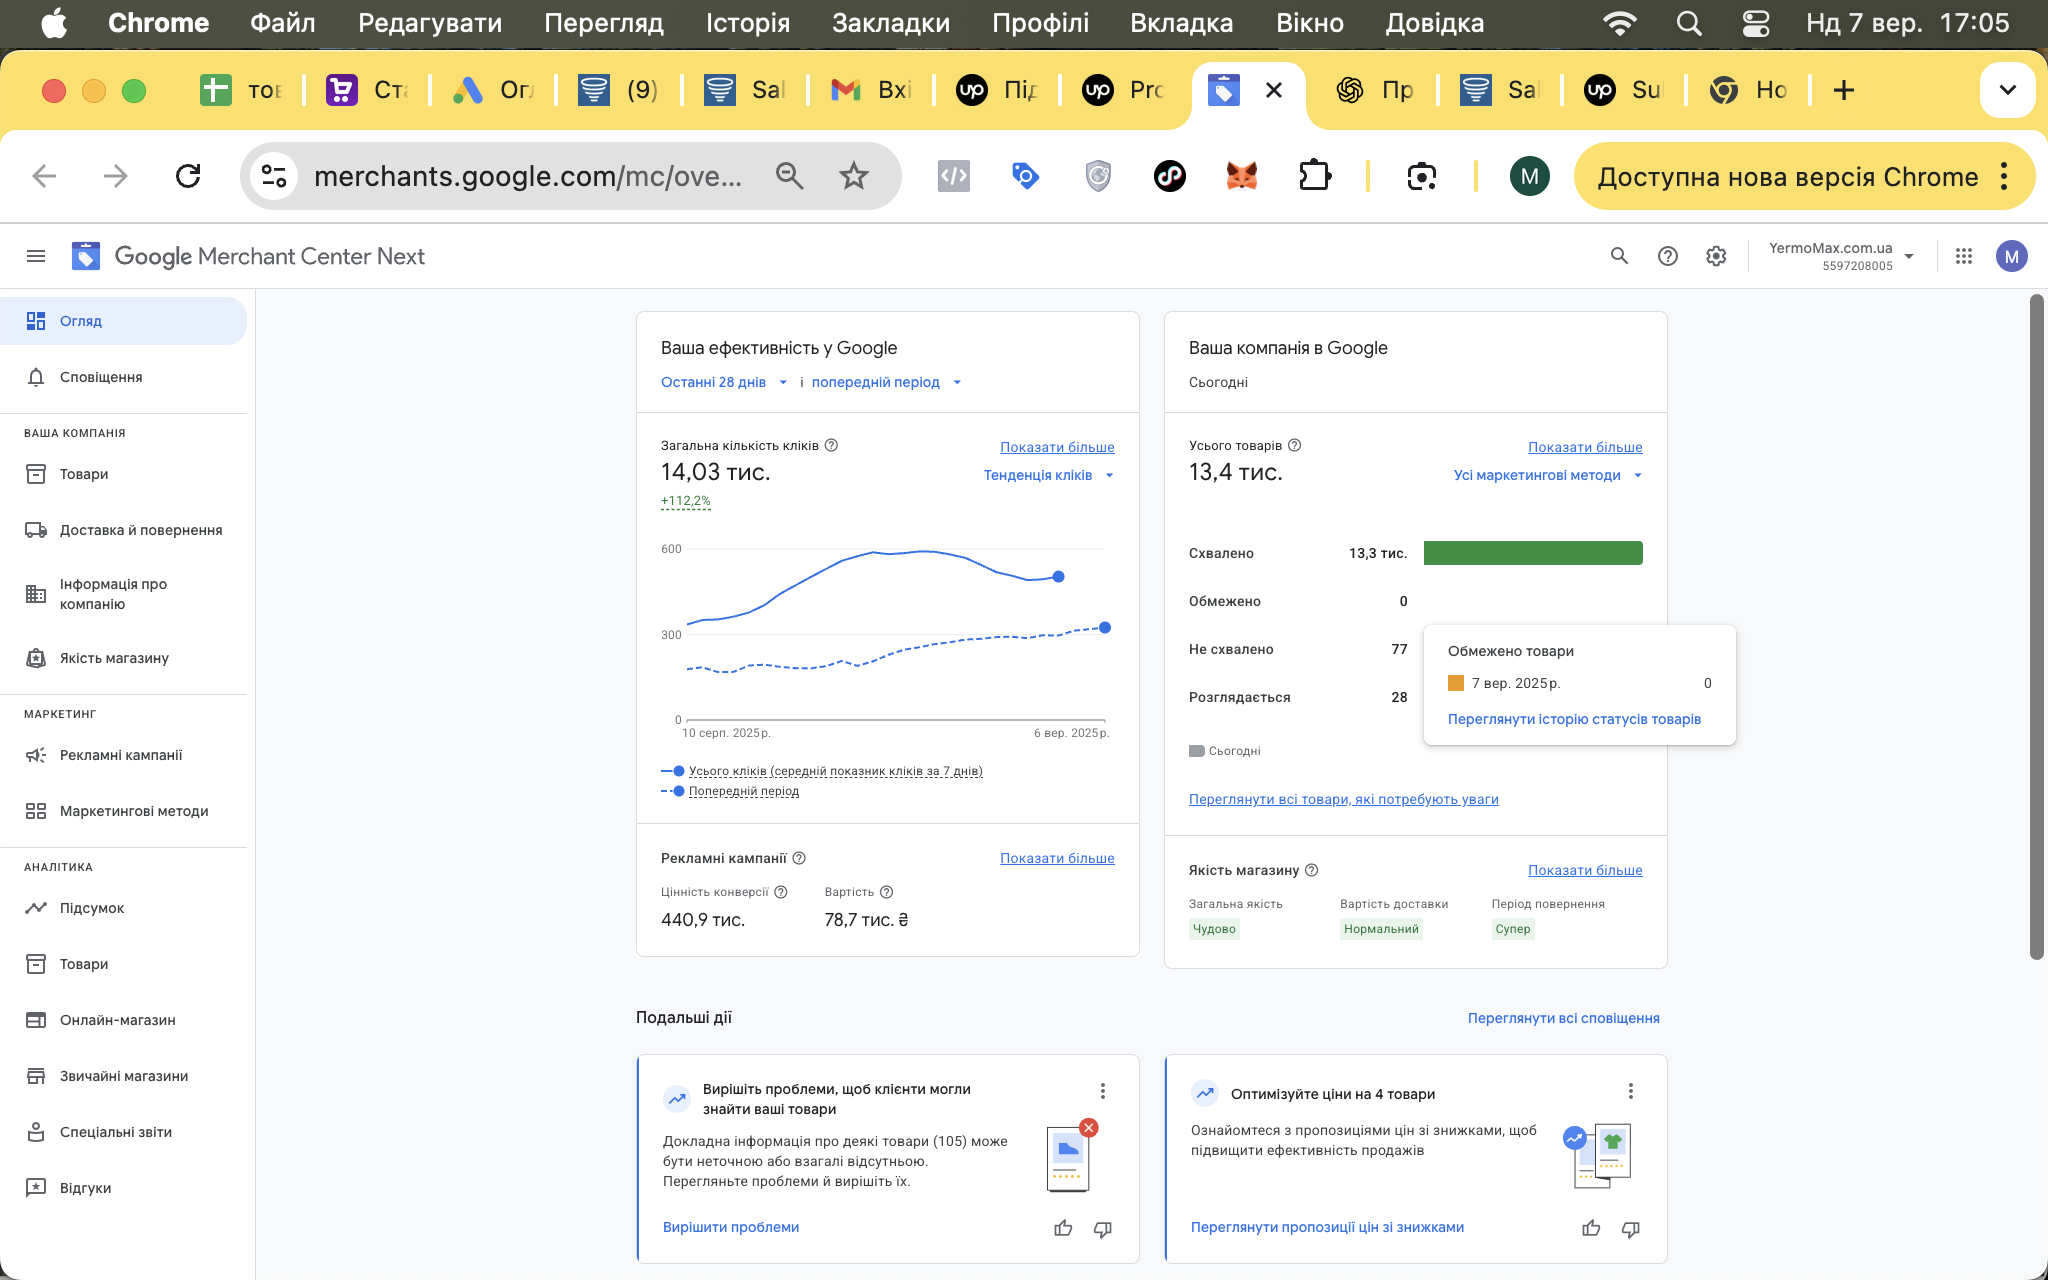Image resolution: width=2048 pixels, height=1280 pixels.
Task: Click the search icon in Merchant Center header
Action: [x=1619, y=256]
